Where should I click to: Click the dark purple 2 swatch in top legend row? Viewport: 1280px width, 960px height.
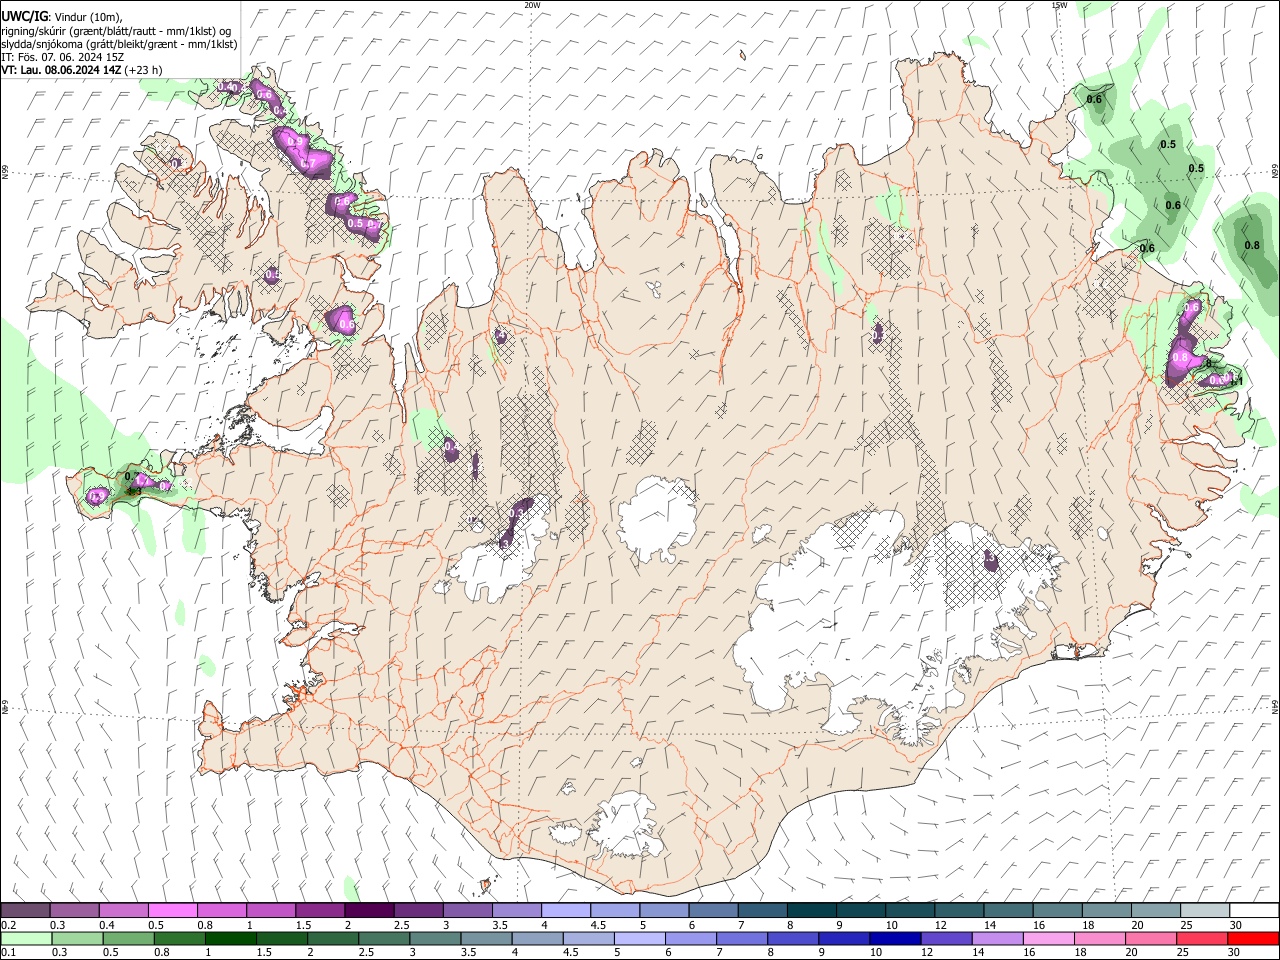coord(368,910)
